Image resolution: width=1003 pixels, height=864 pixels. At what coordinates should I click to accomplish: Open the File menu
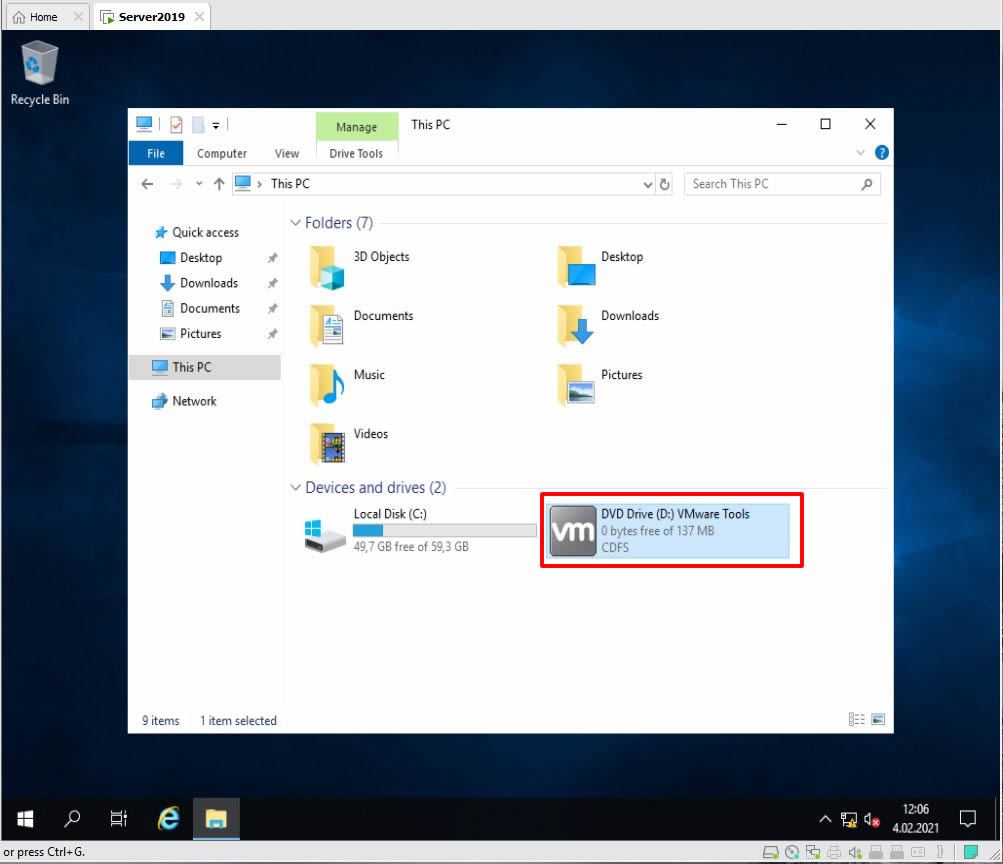[x=155, y=153]
